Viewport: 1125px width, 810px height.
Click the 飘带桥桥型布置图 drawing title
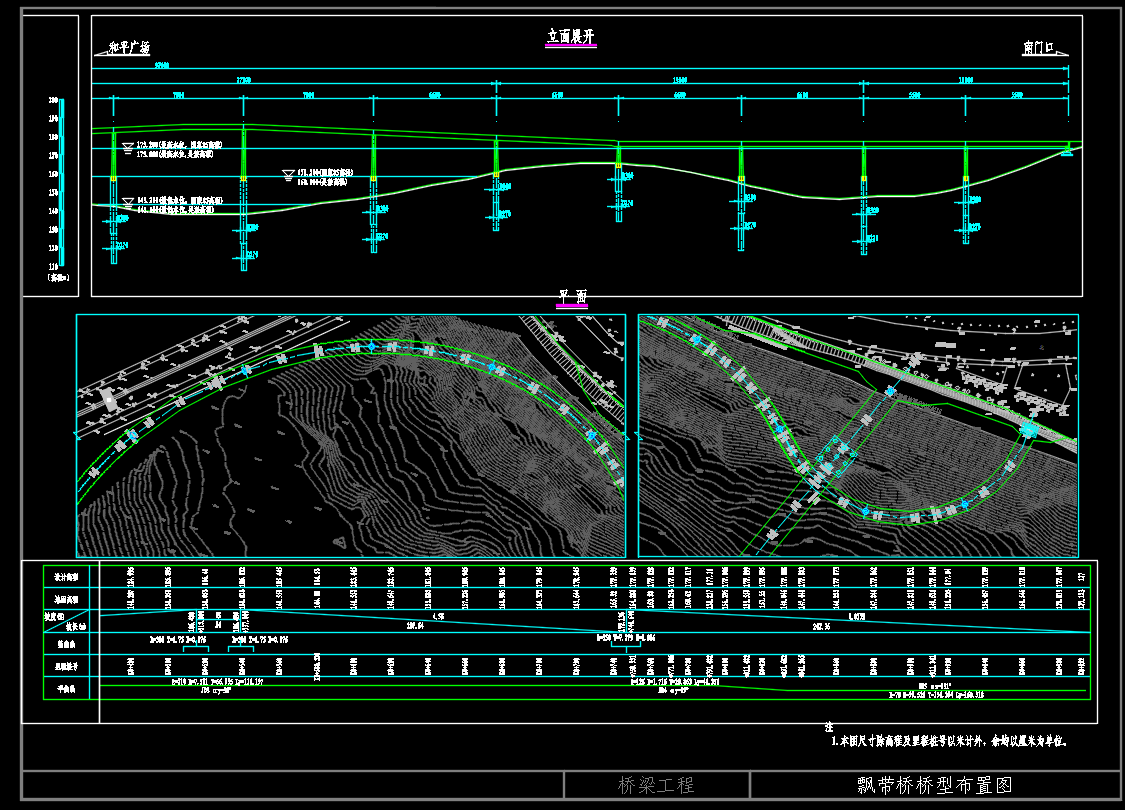(935, 786)
